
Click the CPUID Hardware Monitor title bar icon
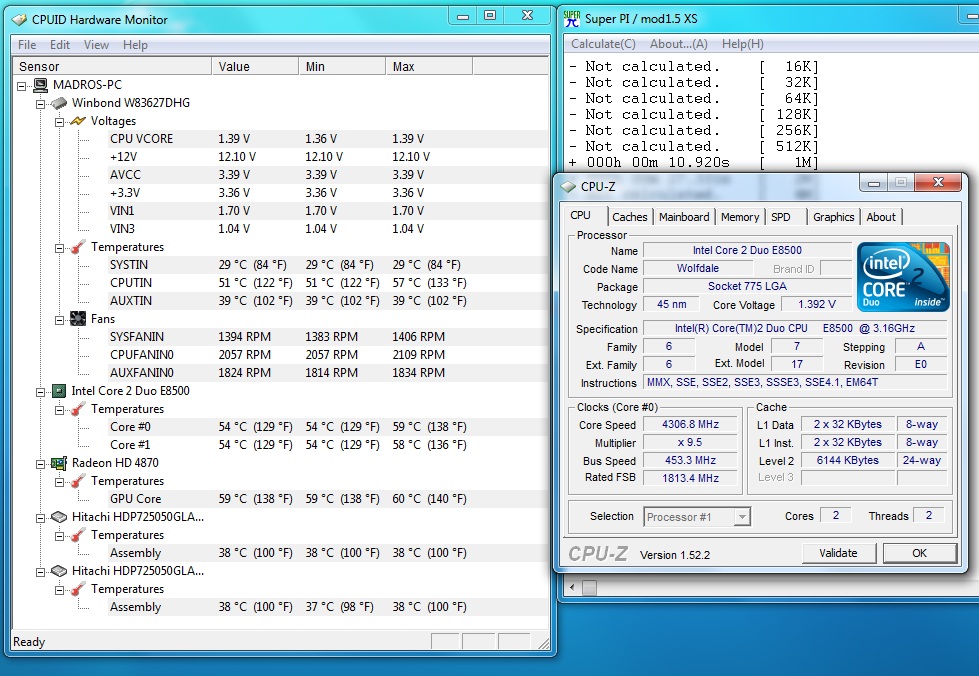coord(20,19)
